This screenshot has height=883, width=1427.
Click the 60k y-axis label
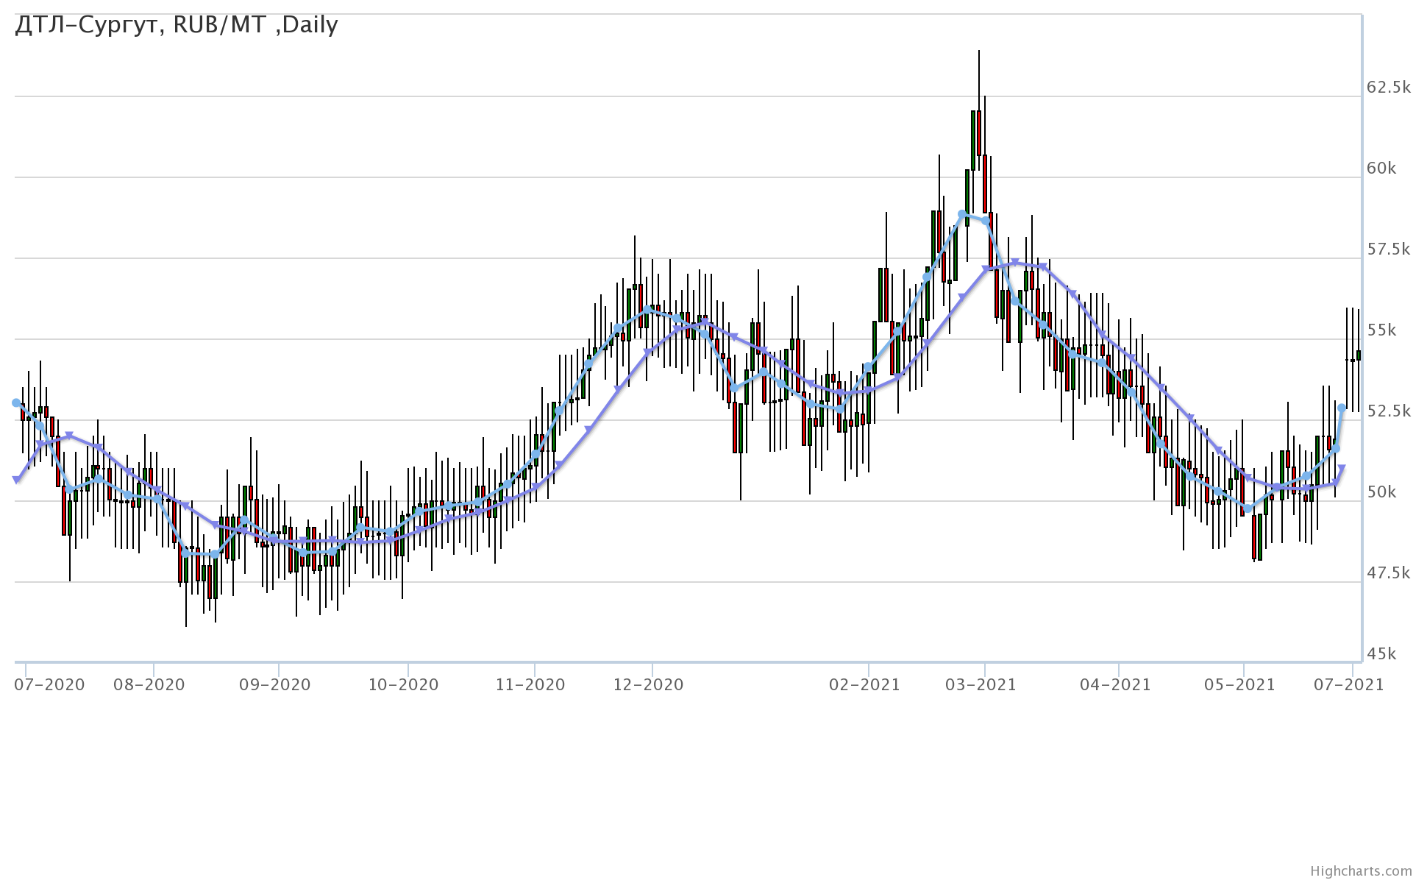point(1382,169)
